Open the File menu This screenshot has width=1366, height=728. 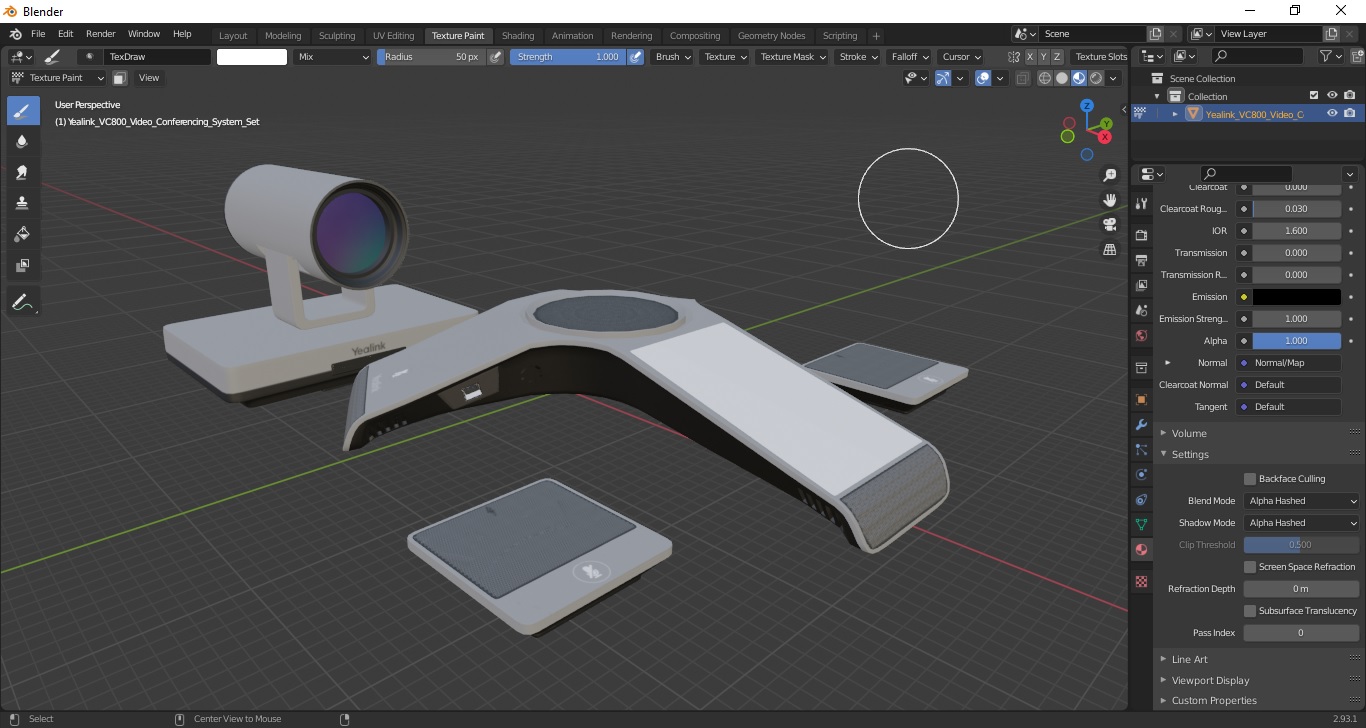point(38,34)
